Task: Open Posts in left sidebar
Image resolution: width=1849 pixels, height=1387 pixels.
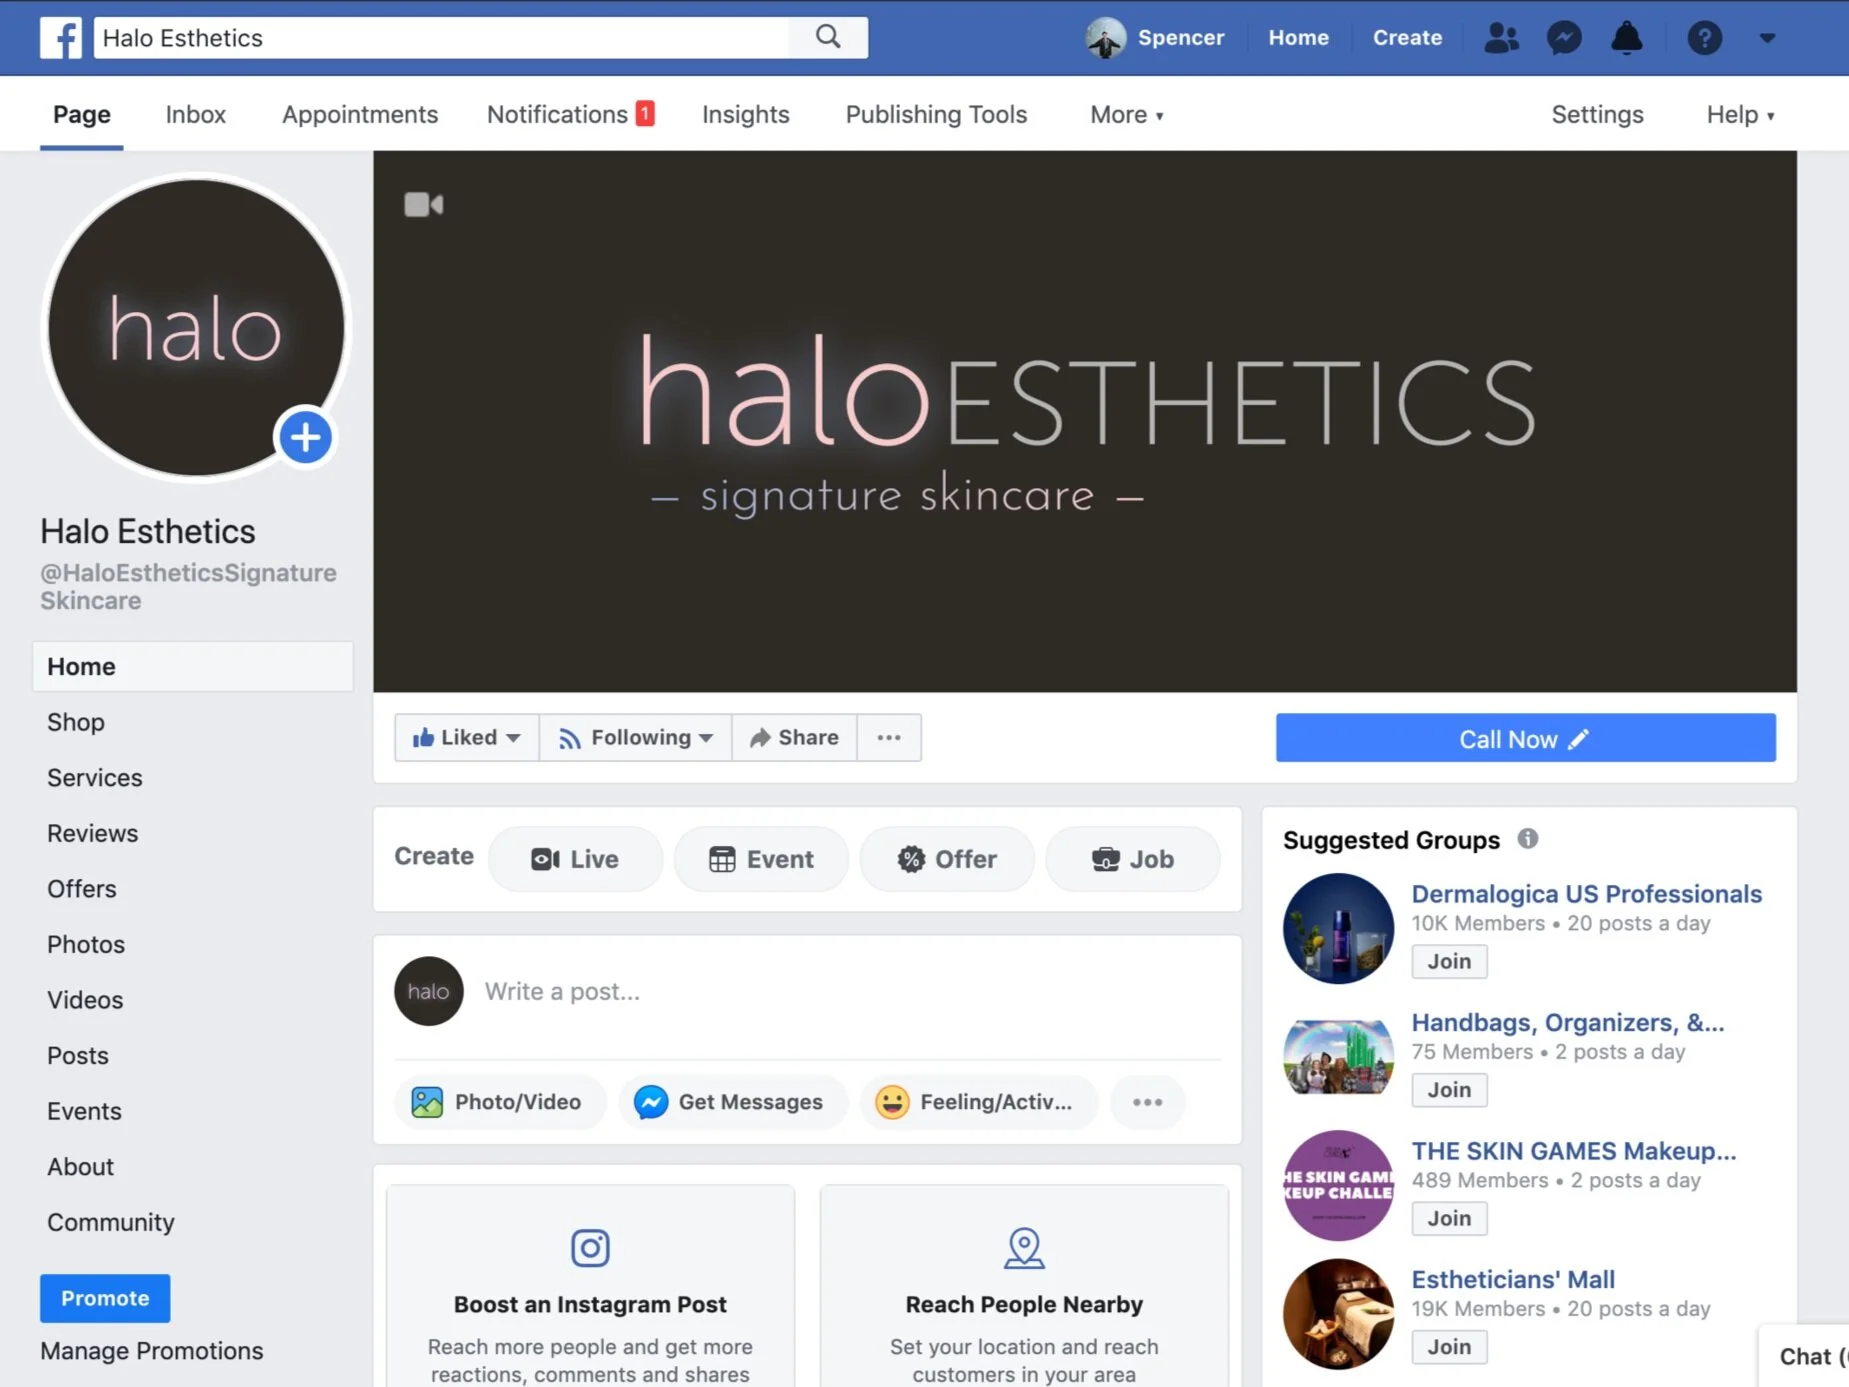Action: [x=78, y=1056]
